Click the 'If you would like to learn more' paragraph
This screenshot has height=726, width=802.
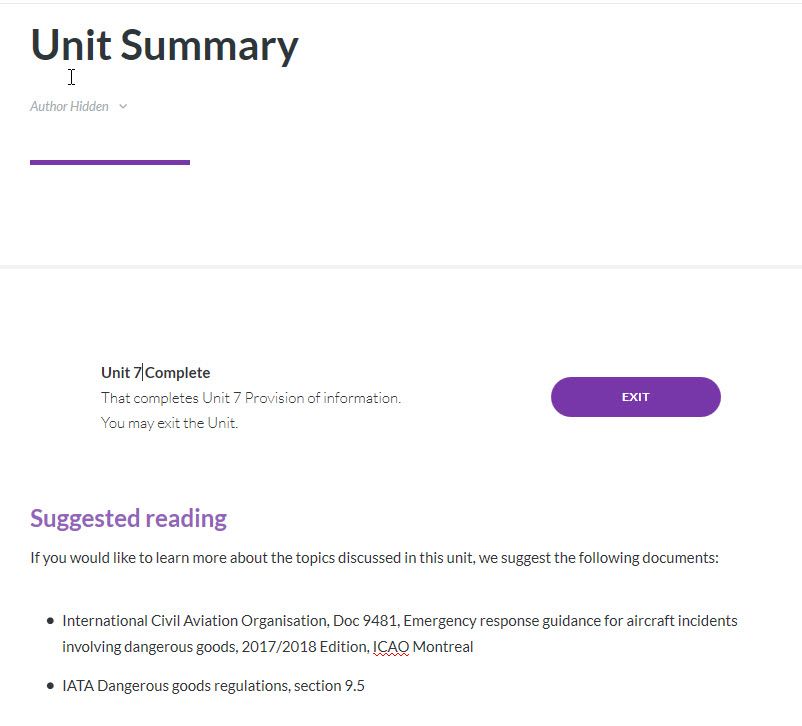coord(374,557)
